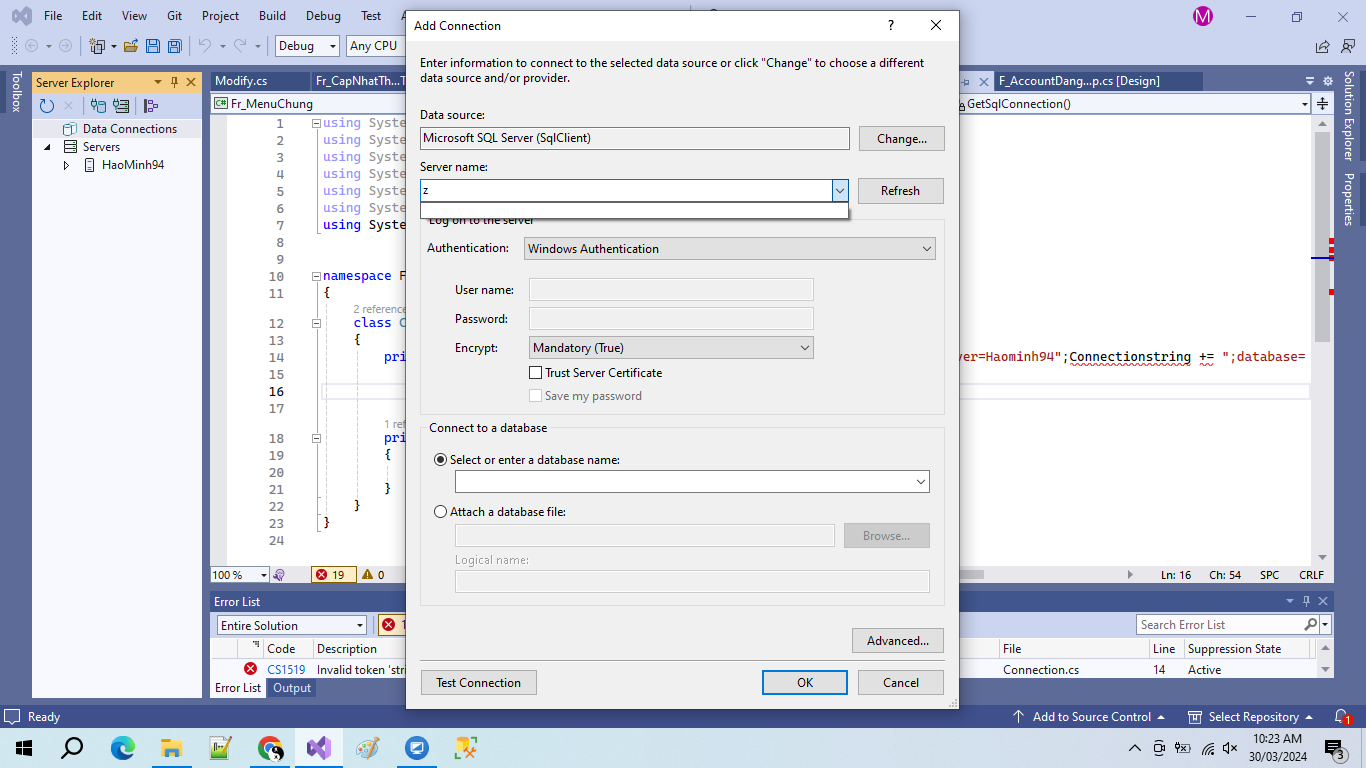
Task: Refresh Server Explorer with the circular arrow icon
Action: coord(47,106)
